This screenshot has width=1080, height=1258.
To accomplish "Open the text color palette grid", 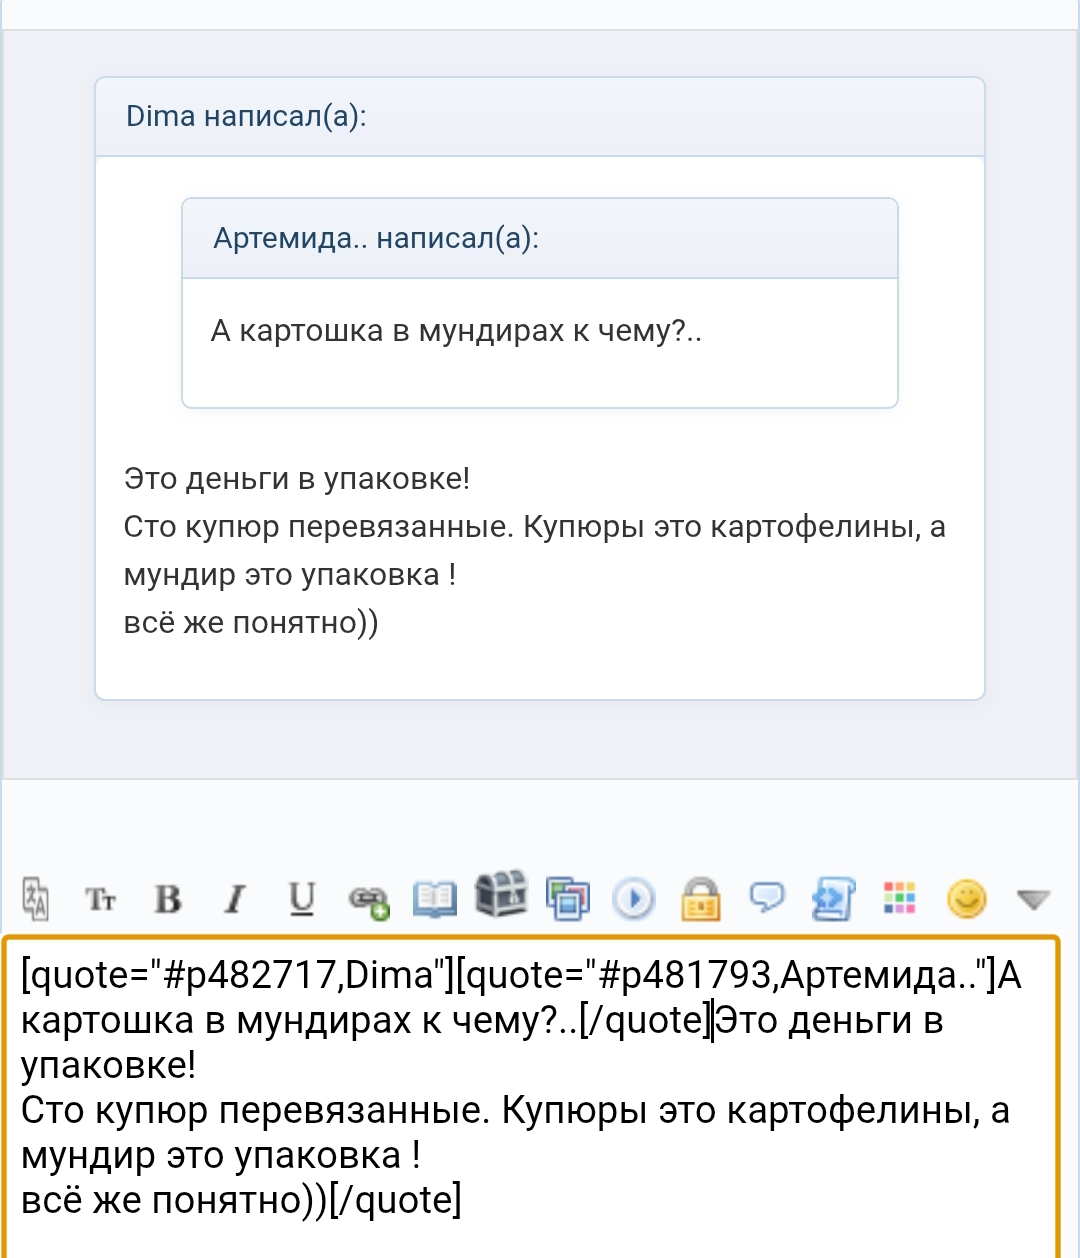I will pos(899,898).
